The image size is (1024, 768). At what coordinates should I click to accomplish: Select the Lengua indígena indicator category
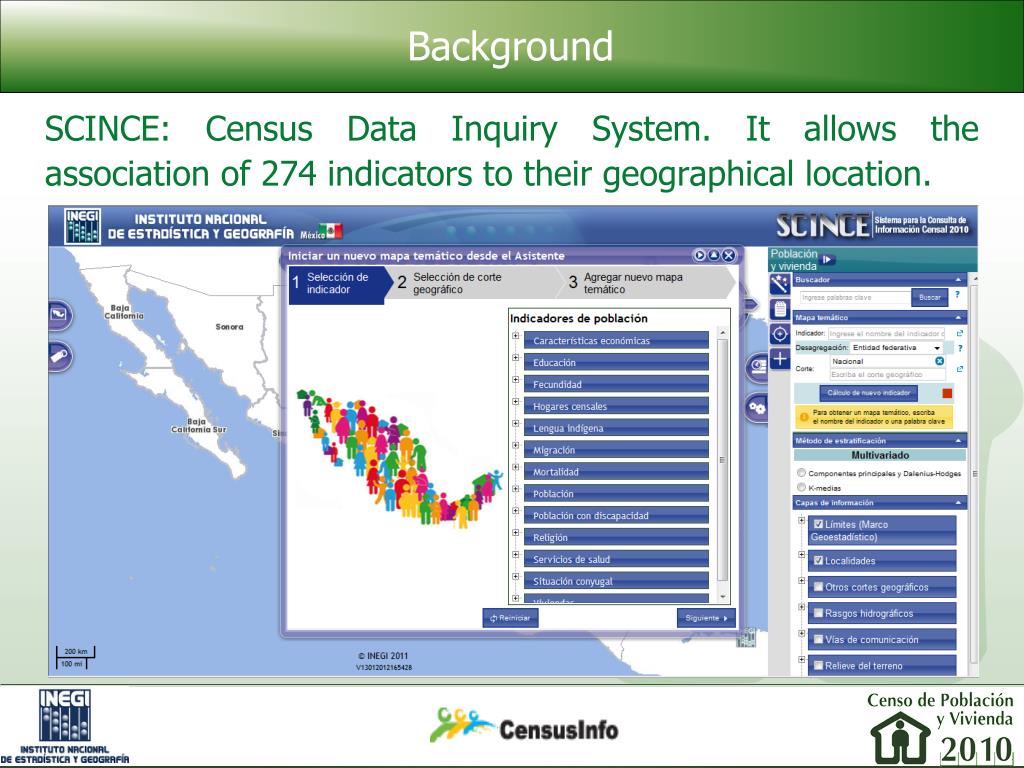point(616,428)
